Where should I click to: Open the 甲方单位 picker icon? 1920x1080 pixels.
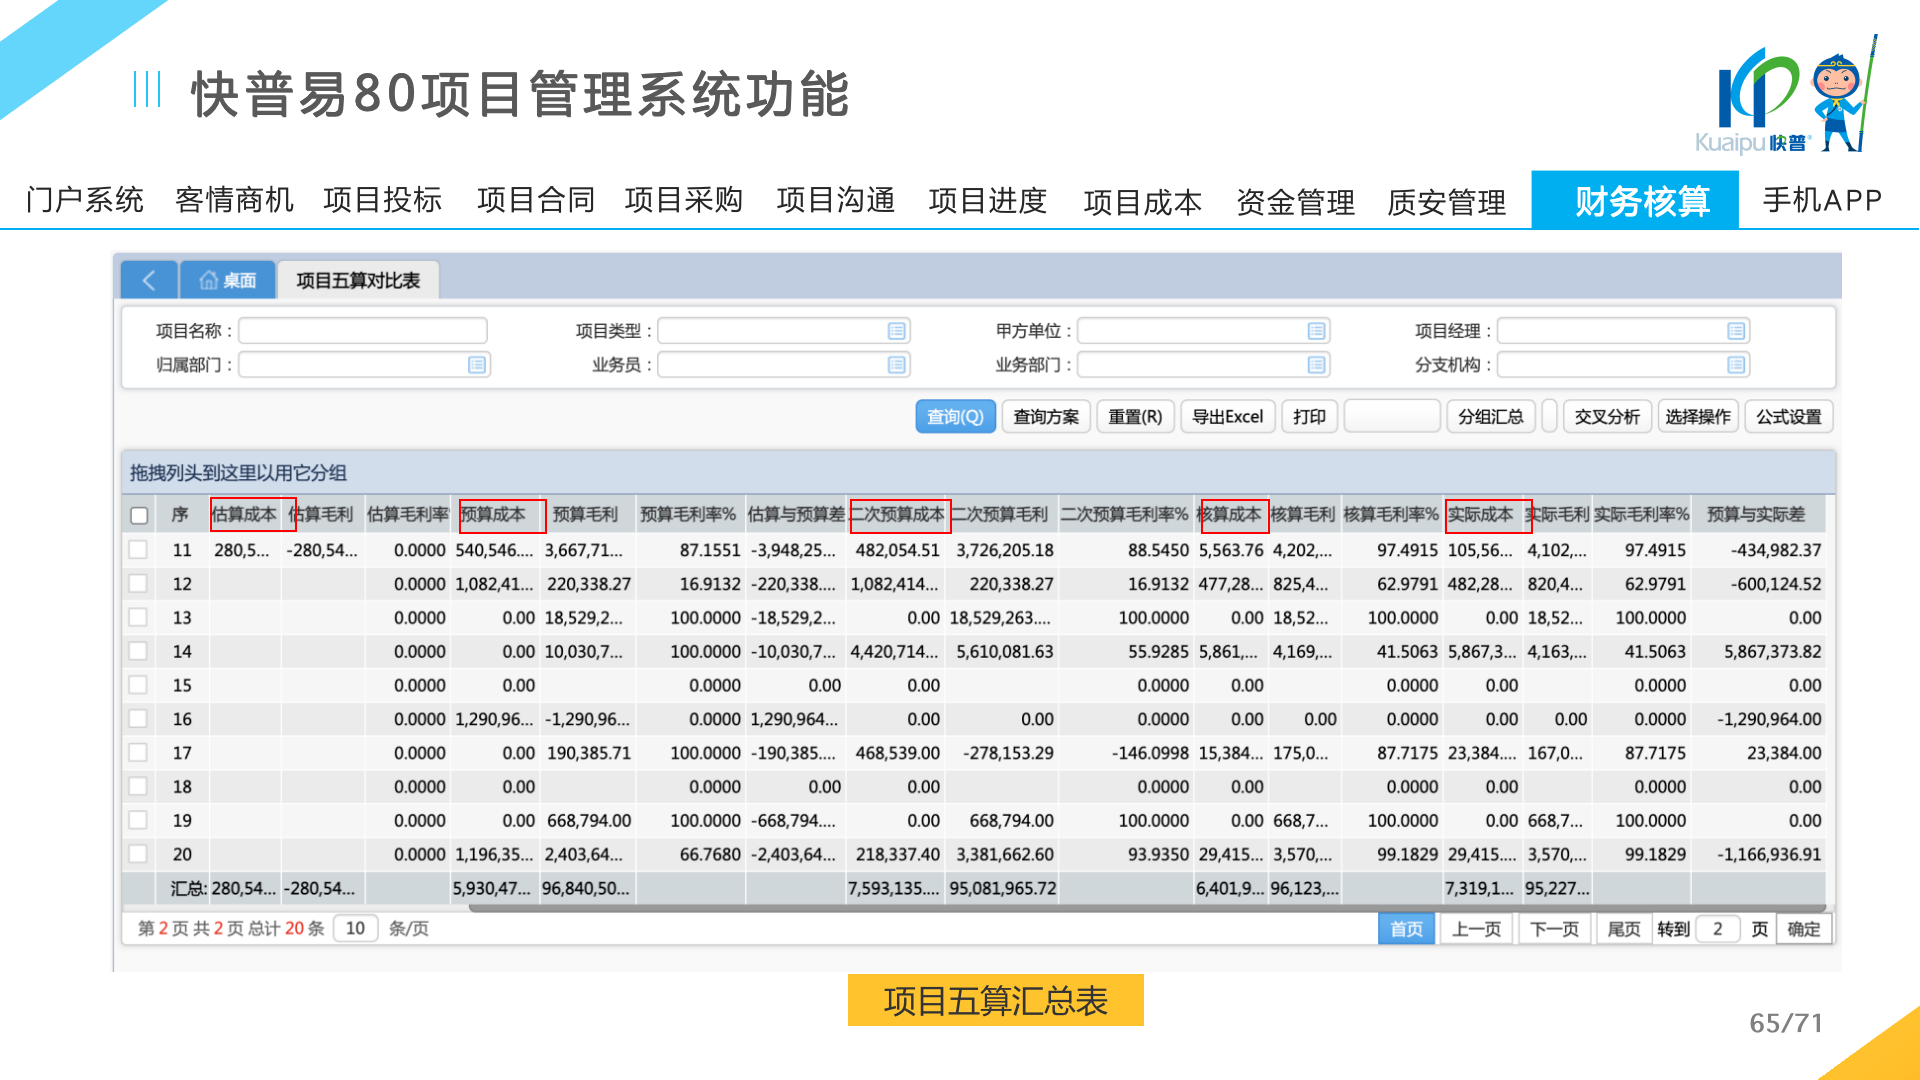1316,331
